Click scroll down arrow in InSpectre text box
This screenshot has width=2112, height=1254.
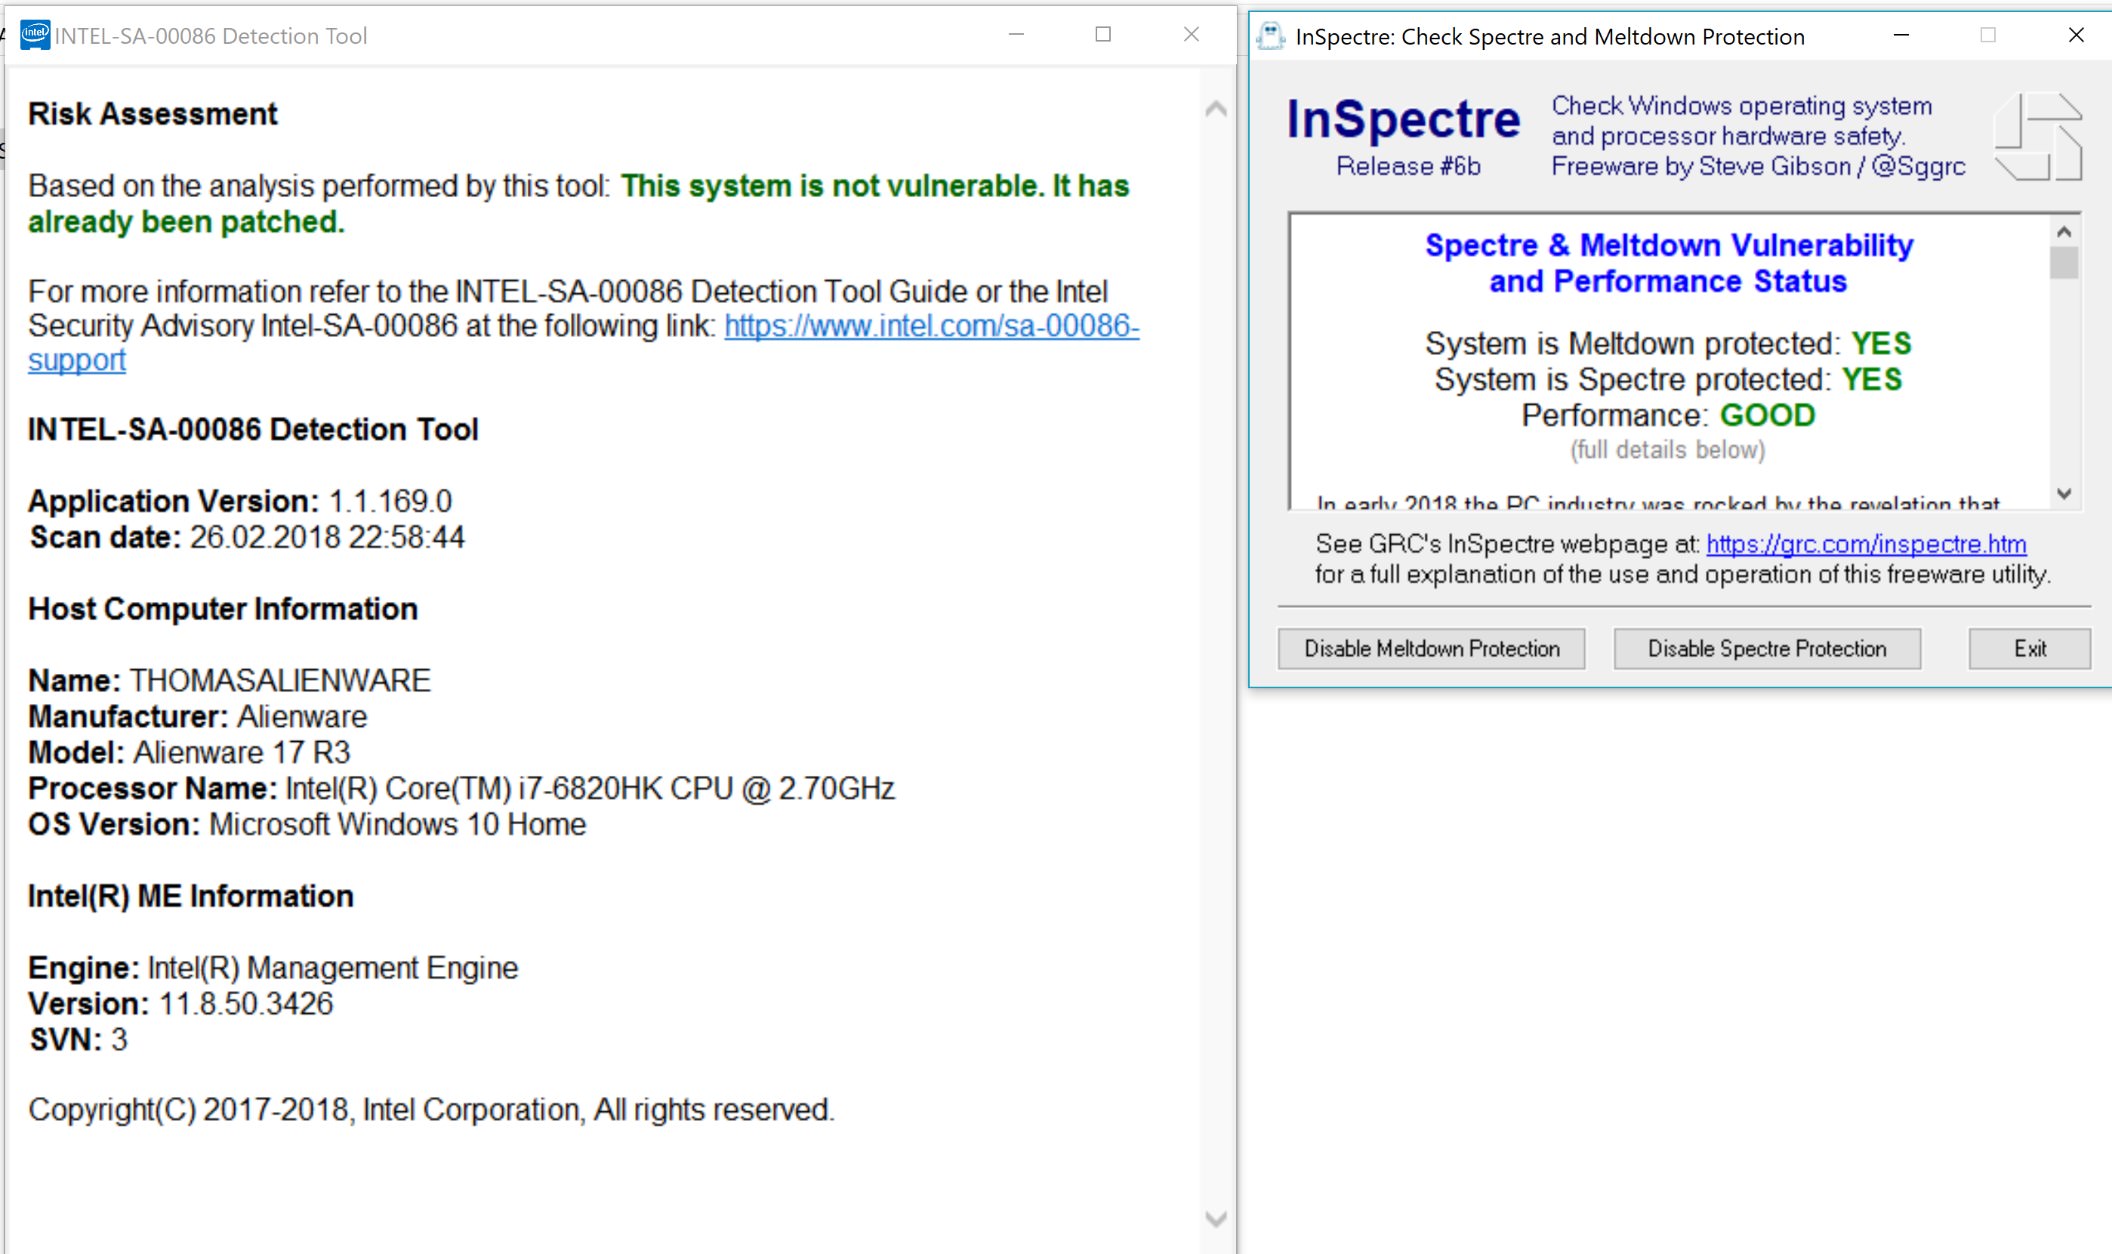coord(2064,493)
